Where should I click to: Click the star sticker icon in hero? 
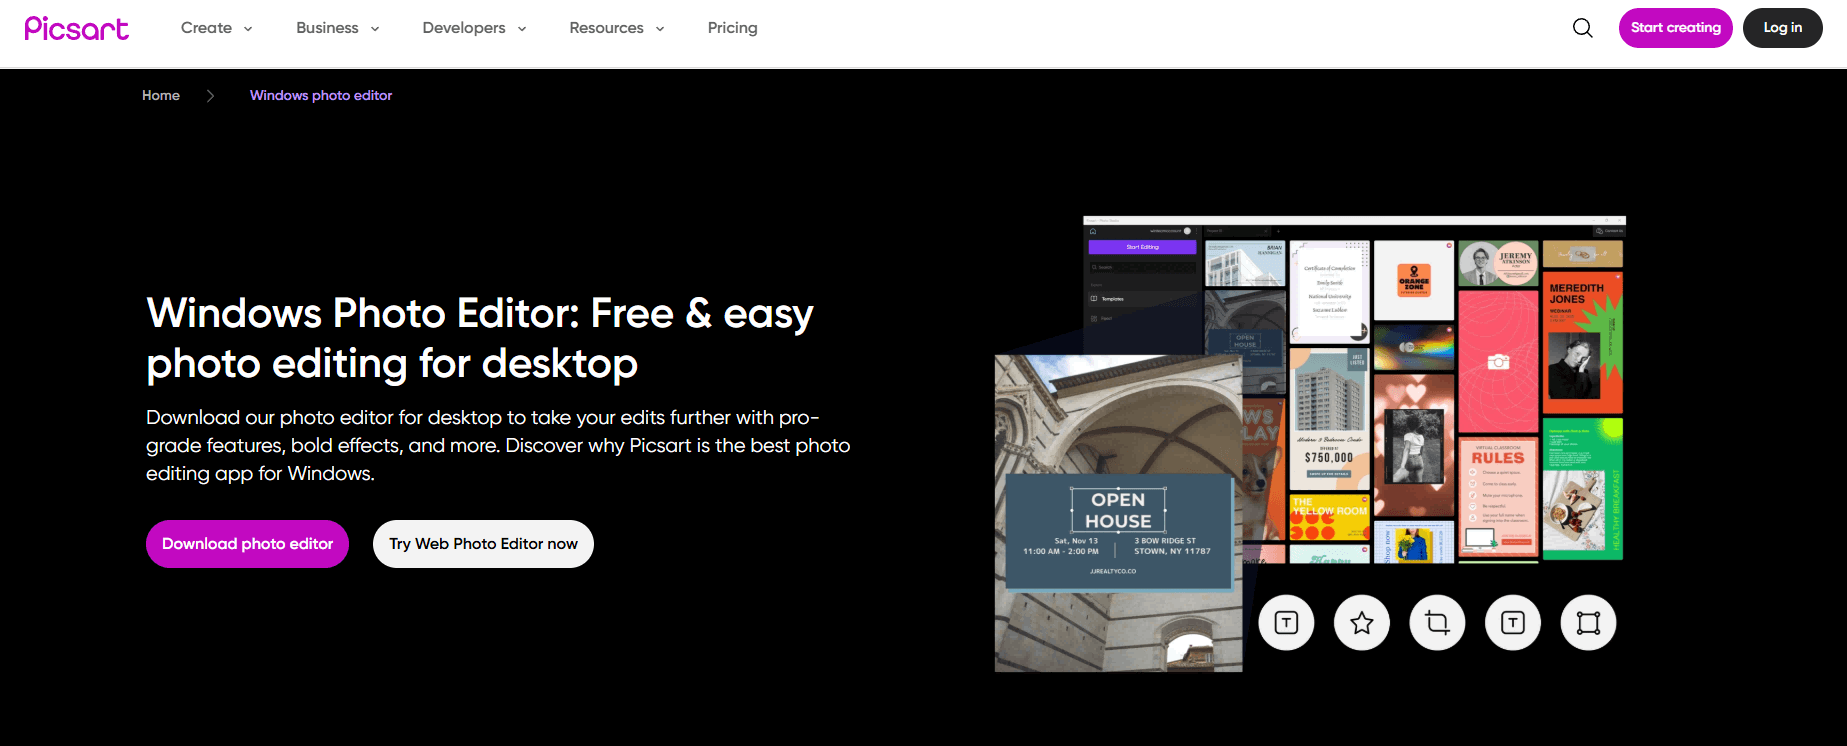[x=1361, y=623]
